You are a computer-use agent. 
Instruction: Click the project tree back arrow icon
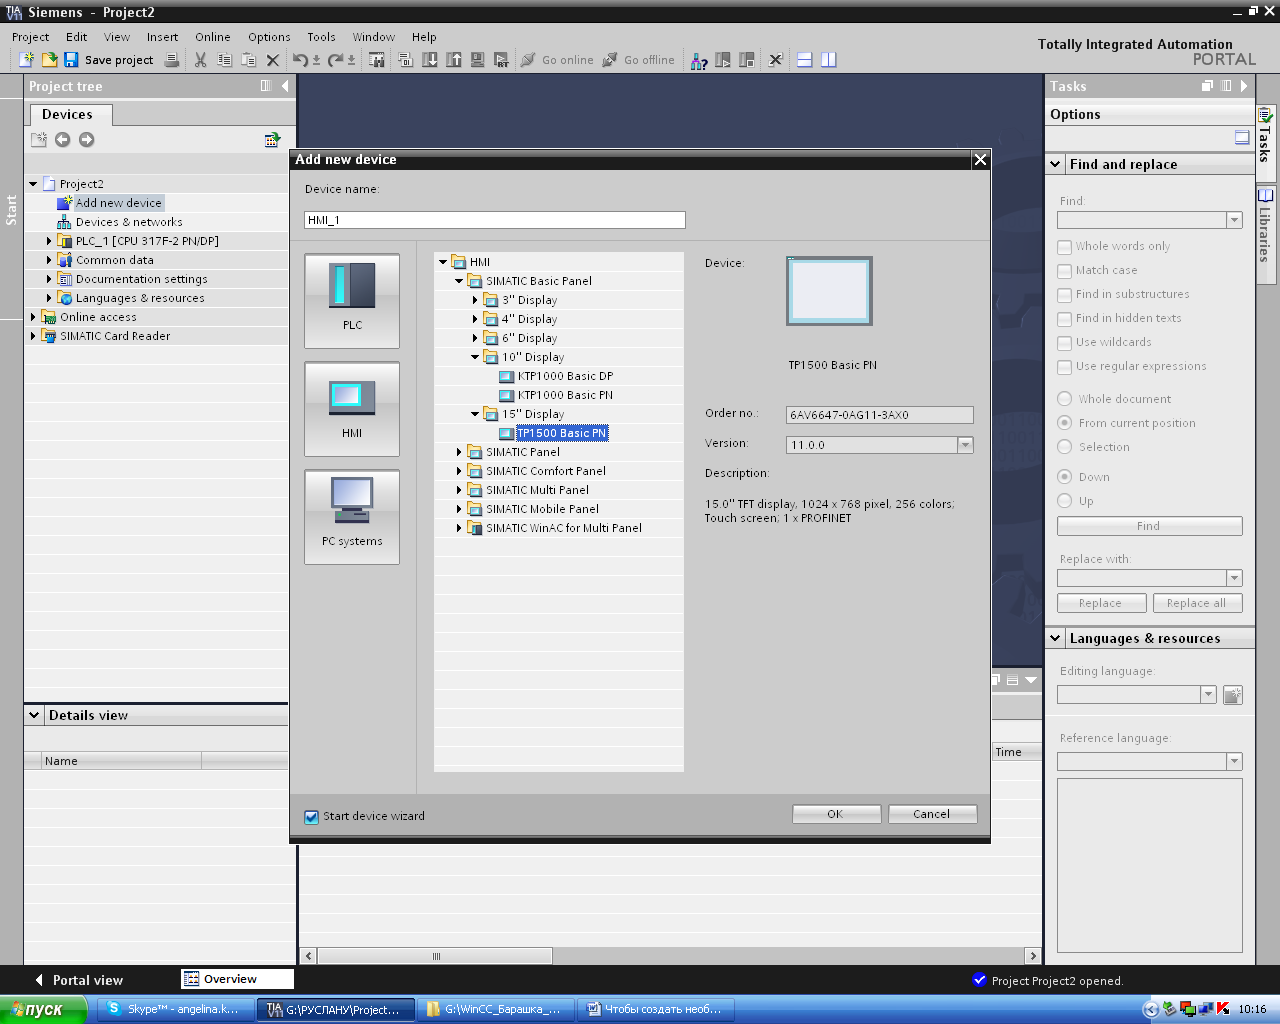click(62, 140)
